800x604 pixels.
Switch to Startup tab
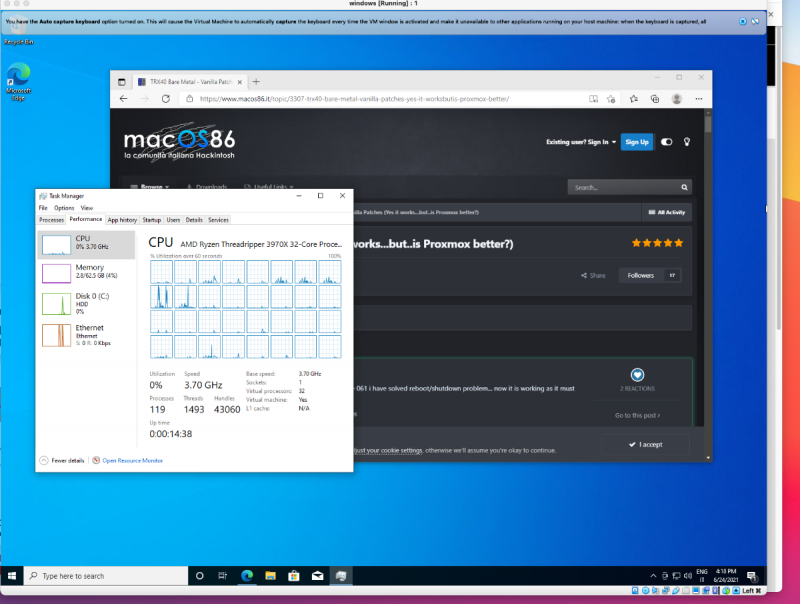coord(152,220)
